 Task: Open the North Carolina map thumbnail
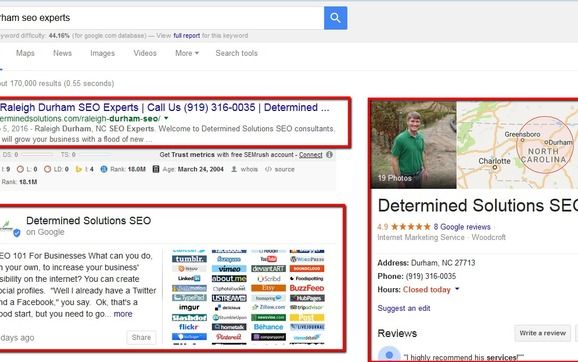pos(517,145)
